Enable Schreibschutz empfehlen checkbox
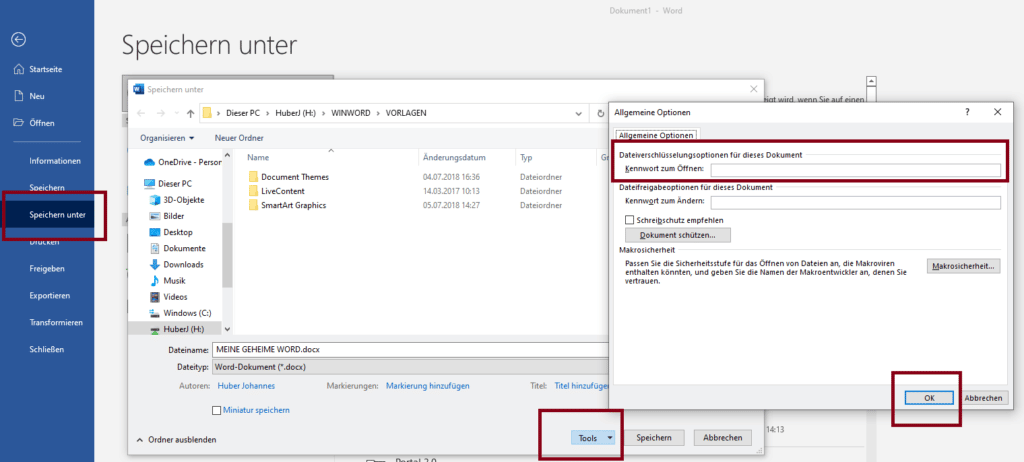Screen dimensions: 1024x462 pos(630,220)
